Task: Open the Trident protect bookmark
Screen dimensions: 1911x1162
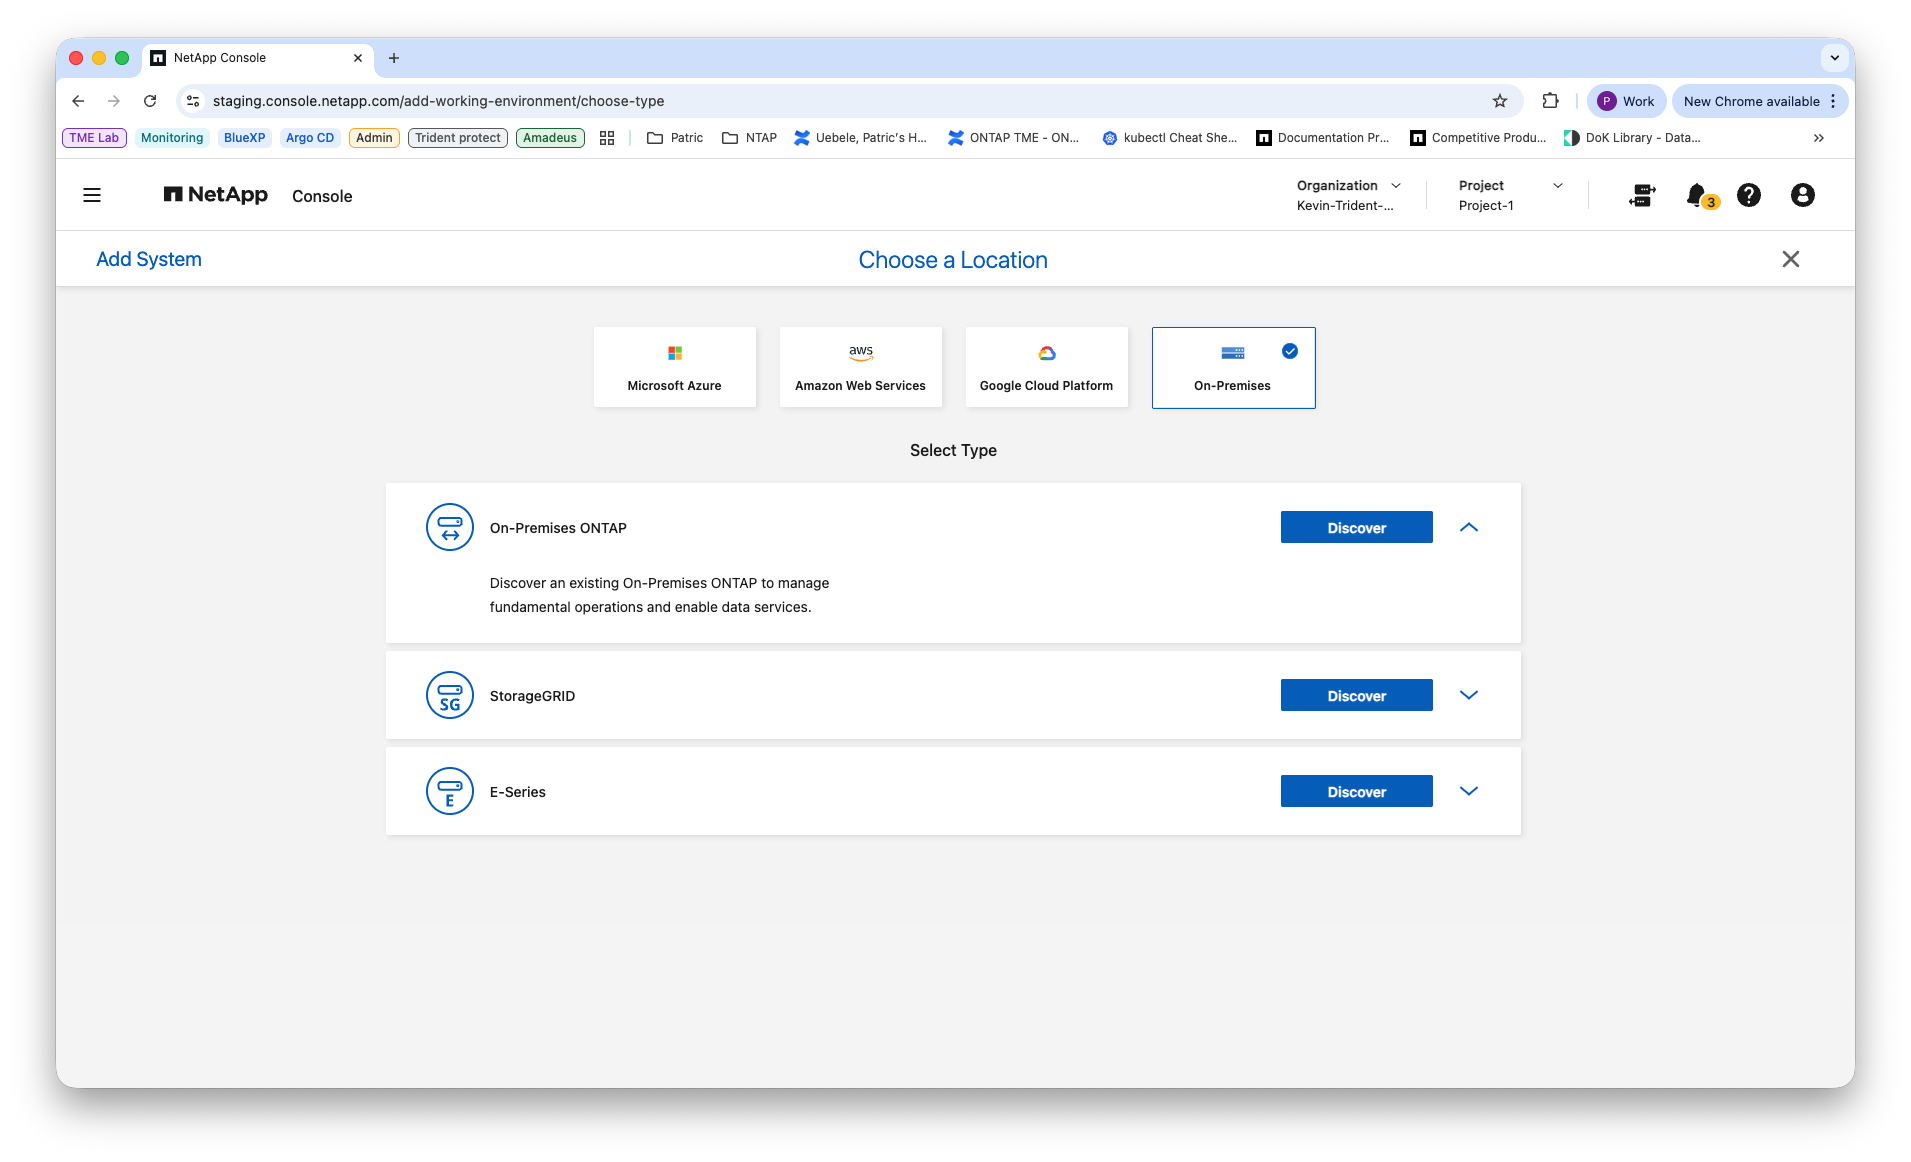Action: tap(458, 138)
